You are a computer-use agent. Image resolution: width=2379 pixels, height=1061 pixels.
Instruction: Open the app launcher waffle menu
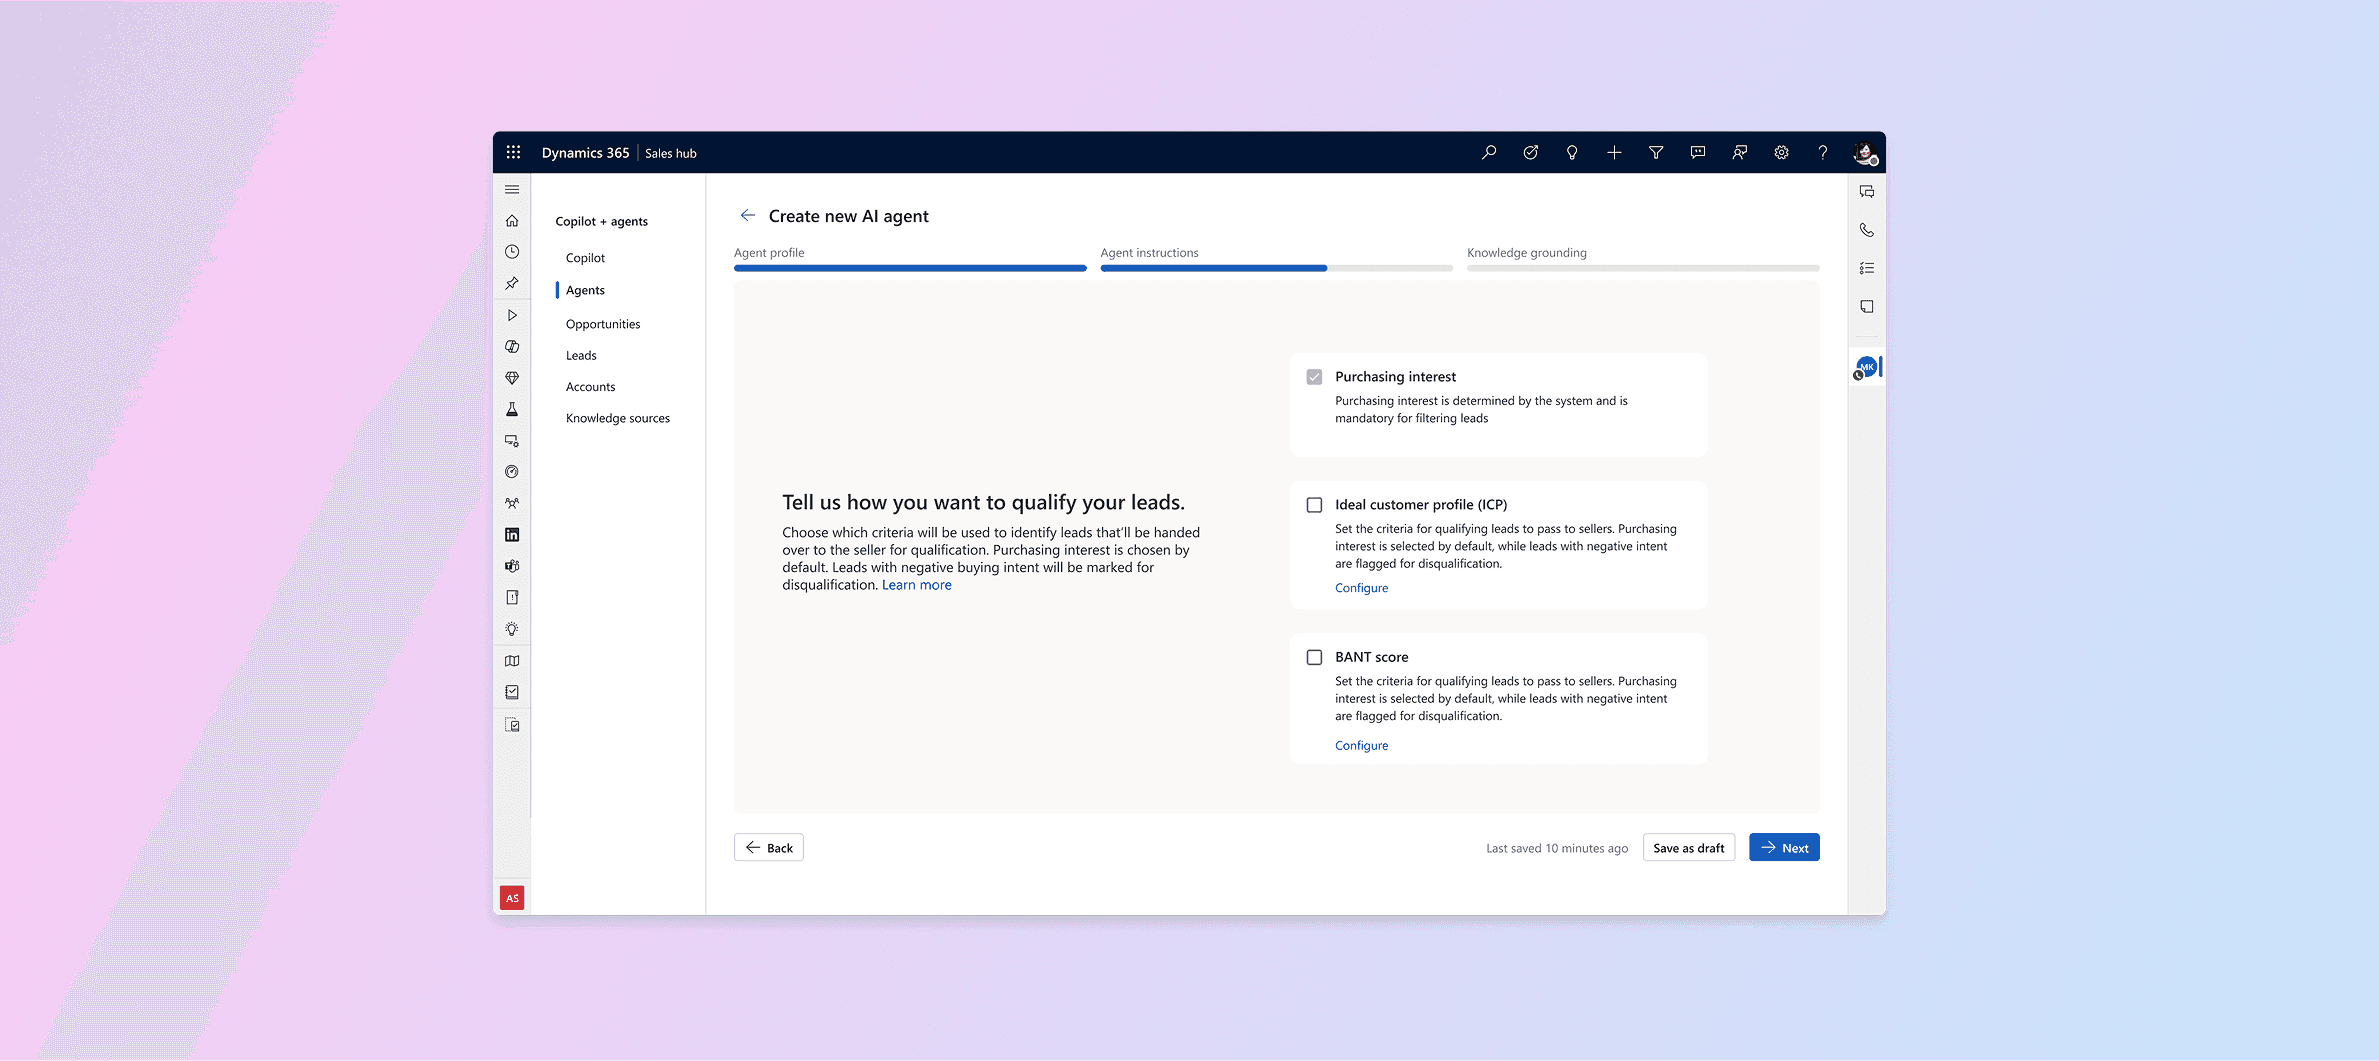[513, 152]
